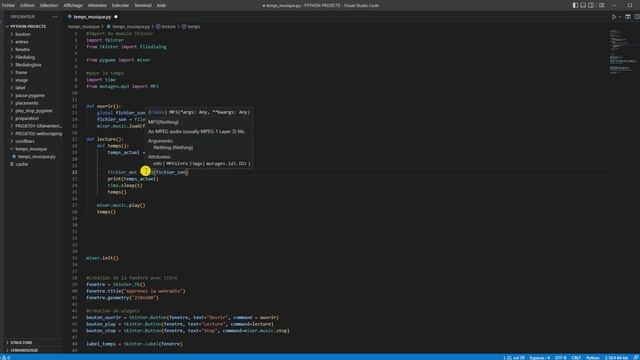The width and height of the screenshot is (640, 360).
Task: Run the Python file with play icon
Action: tap(613, 17)
